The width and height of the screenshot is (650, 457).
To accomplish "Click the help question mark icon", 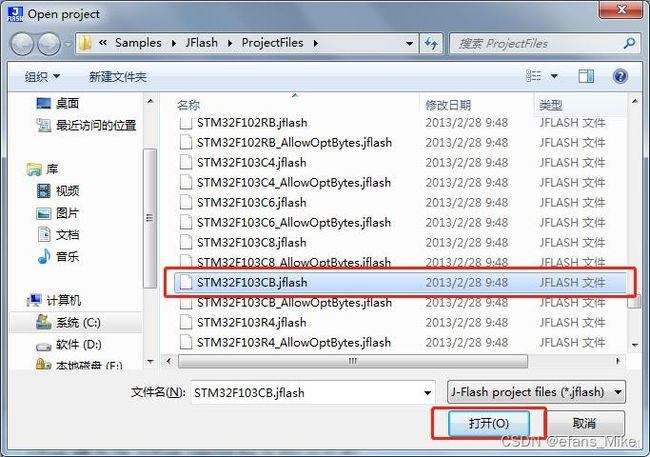I will [620, 76].
